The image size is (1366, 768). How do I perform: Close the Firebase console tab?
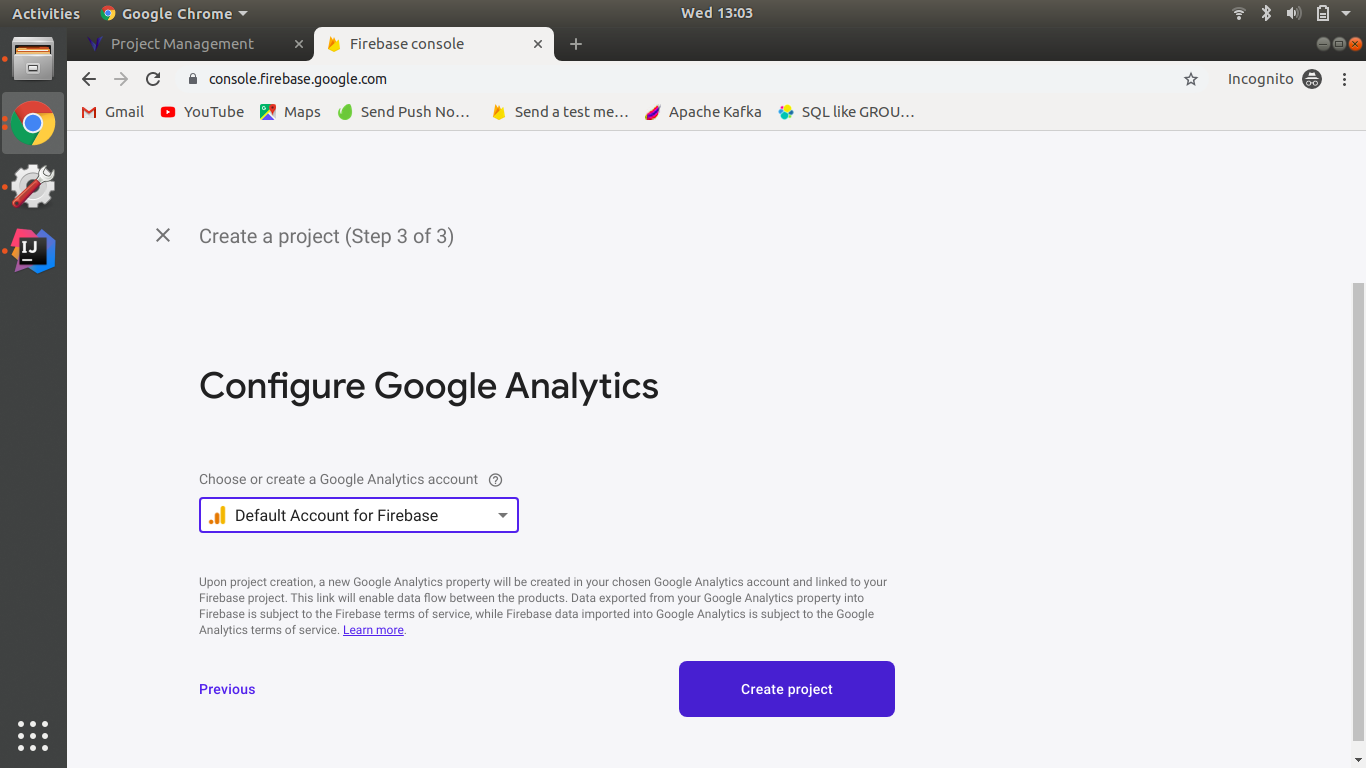point(538,44)
